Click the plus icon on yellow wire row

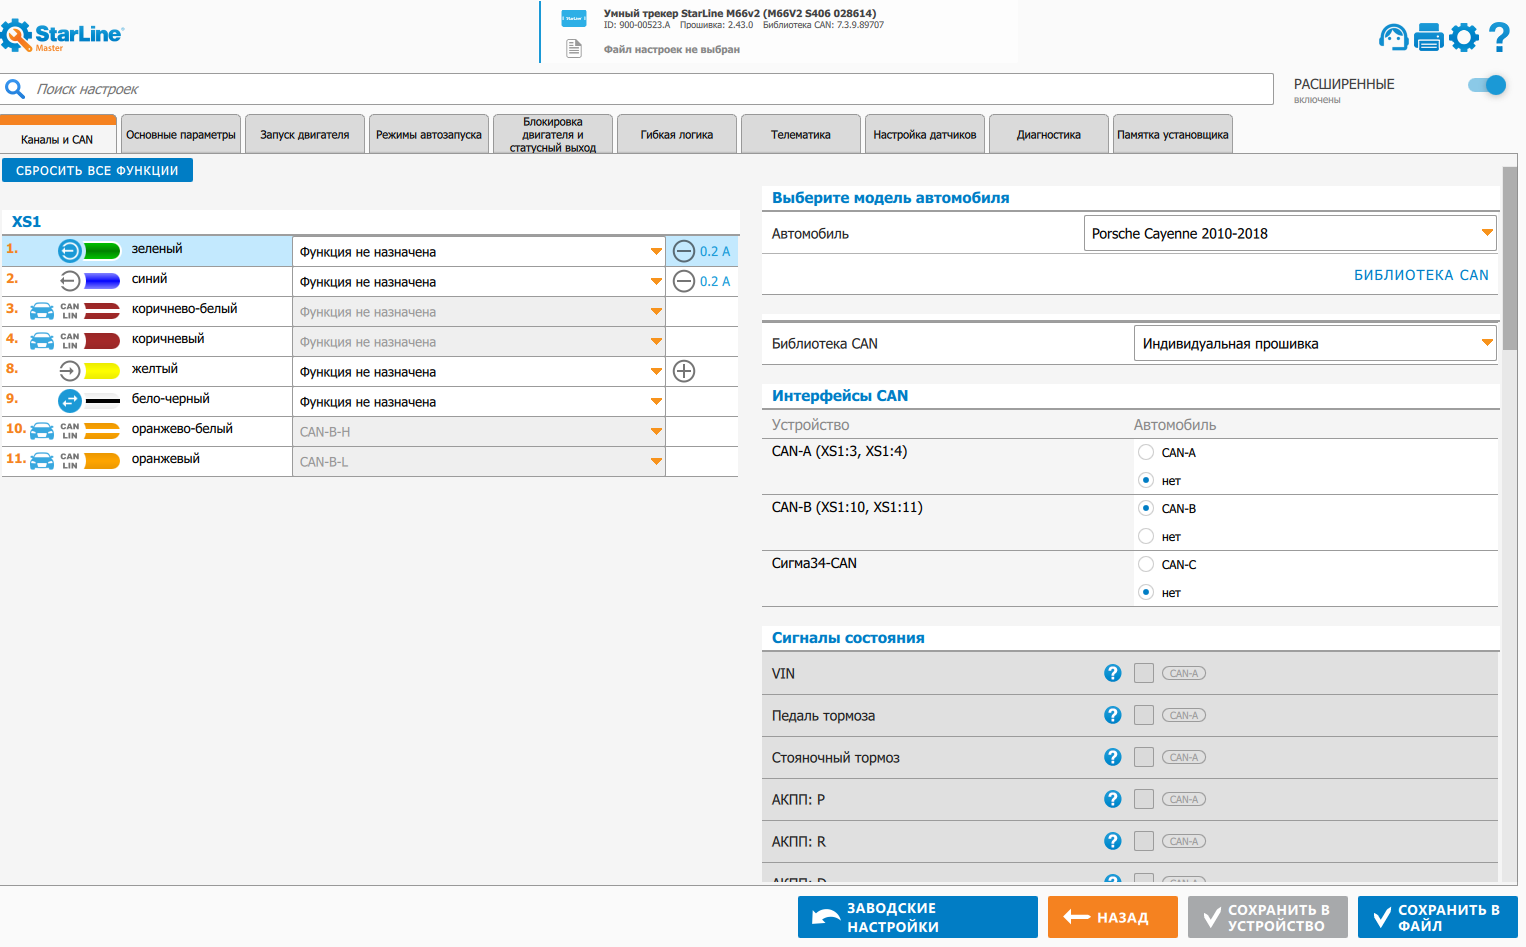(x=684, y=371)
